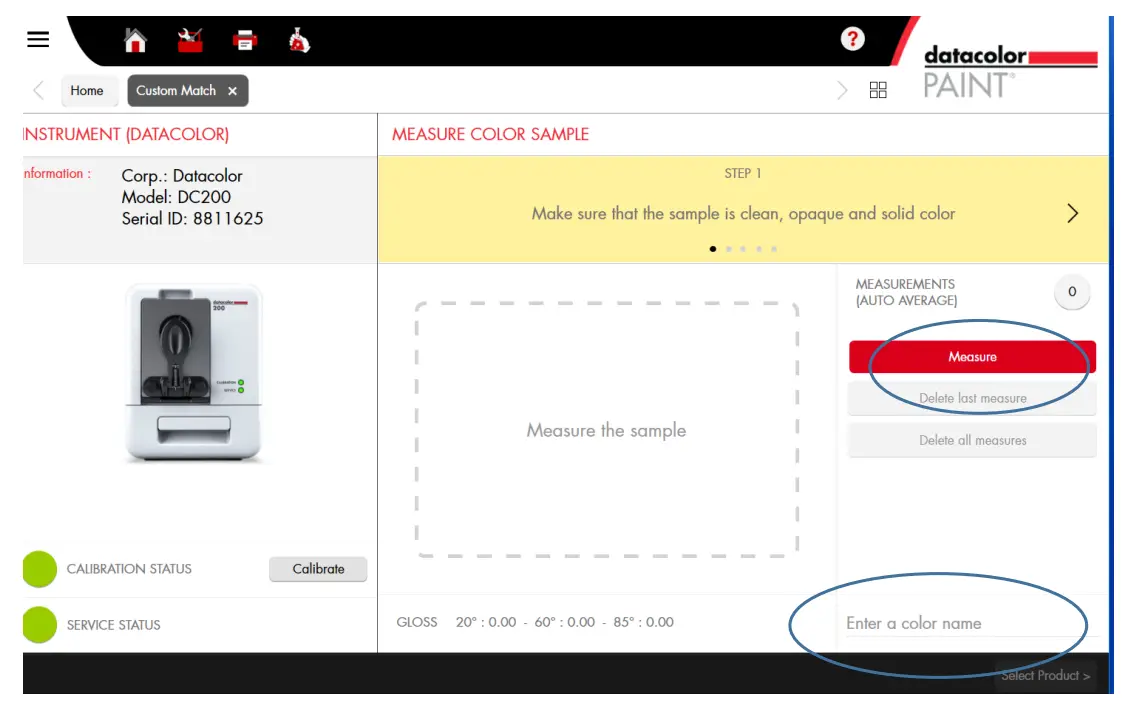
Task: Jump to second step indicator dot
Action: click(x=728, y=249)
